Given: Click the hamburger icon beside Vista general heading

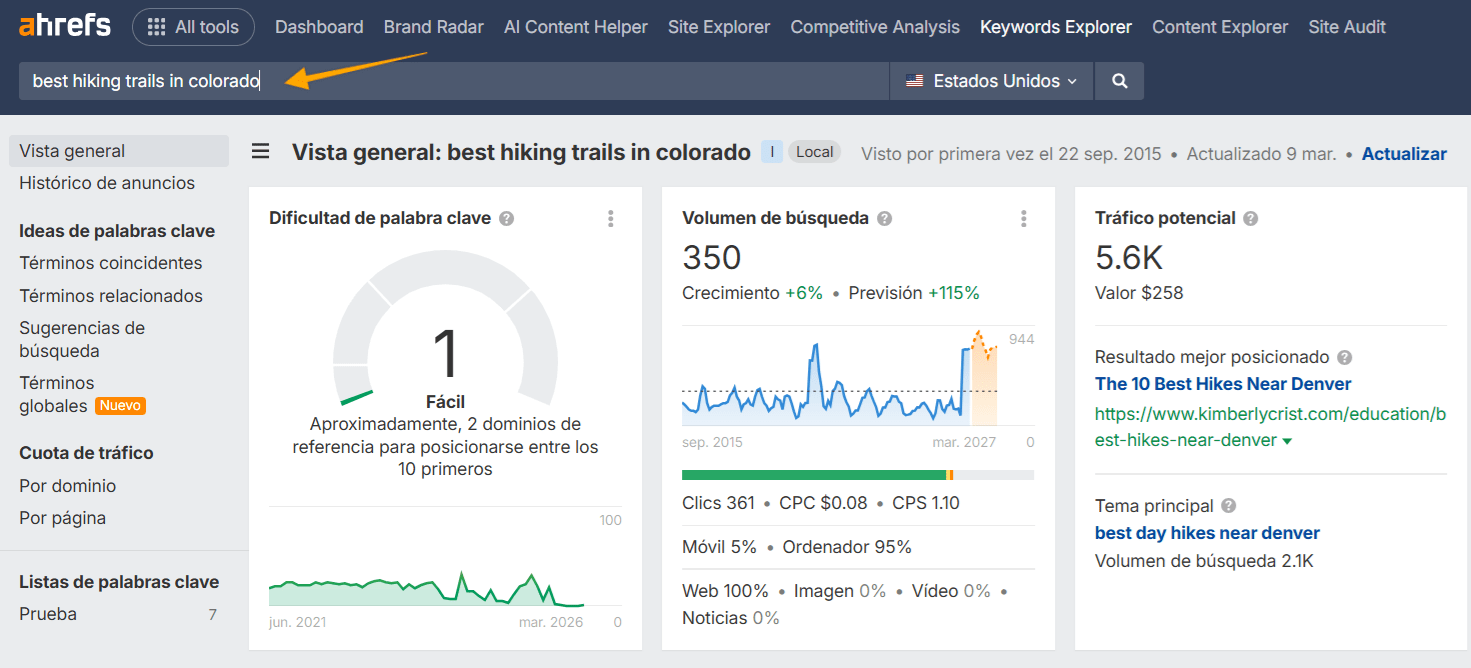Looking at the screenshot, I should coord(260,151).
